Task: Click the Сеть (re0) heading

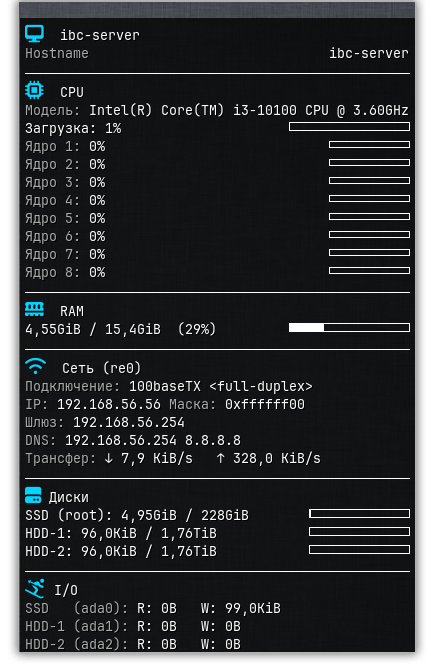Action: tap(101, 368)
